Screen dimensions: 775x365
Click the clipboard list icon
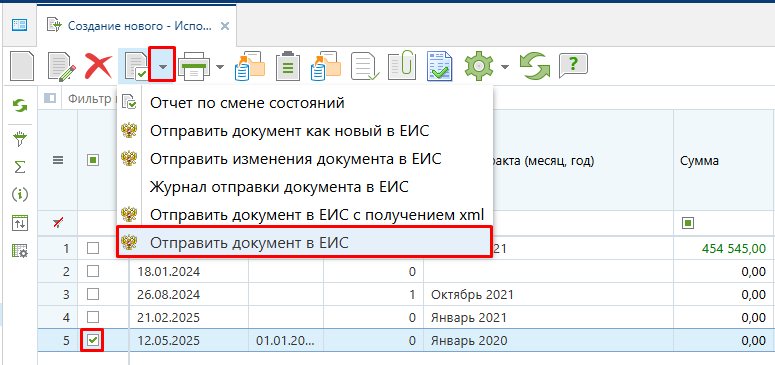click(x=287, y=66)
